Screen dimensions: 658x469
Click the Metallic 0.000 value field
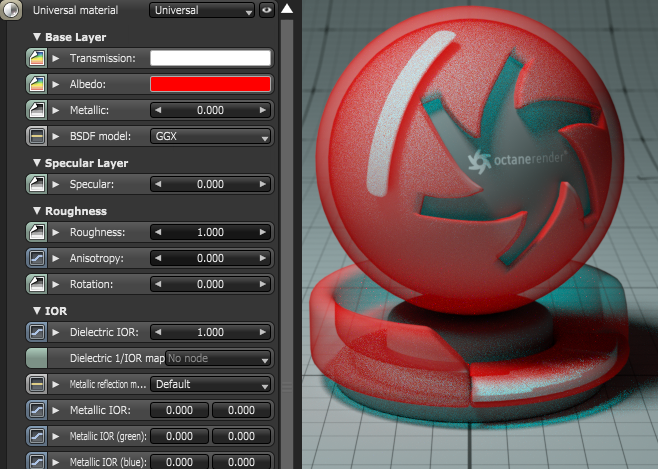[x=210, y=110]
